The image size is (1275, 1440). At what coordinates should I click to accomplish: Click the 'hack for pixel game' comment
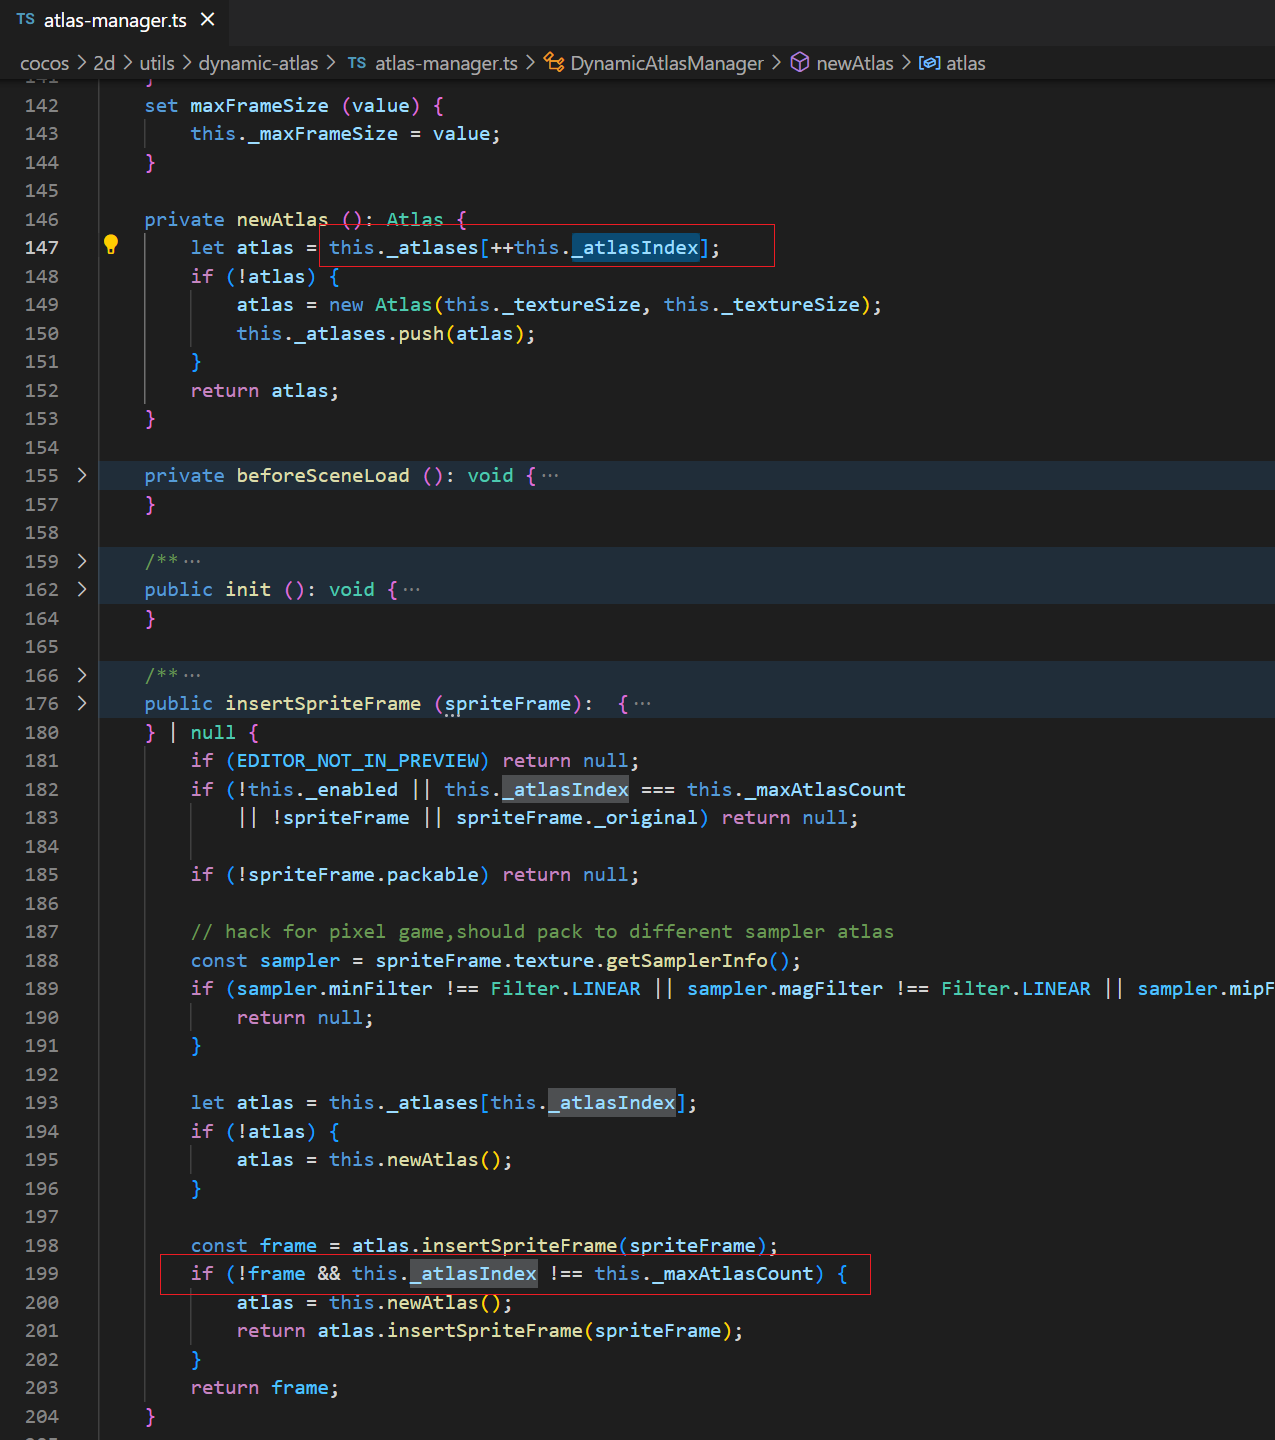(542, 931)
